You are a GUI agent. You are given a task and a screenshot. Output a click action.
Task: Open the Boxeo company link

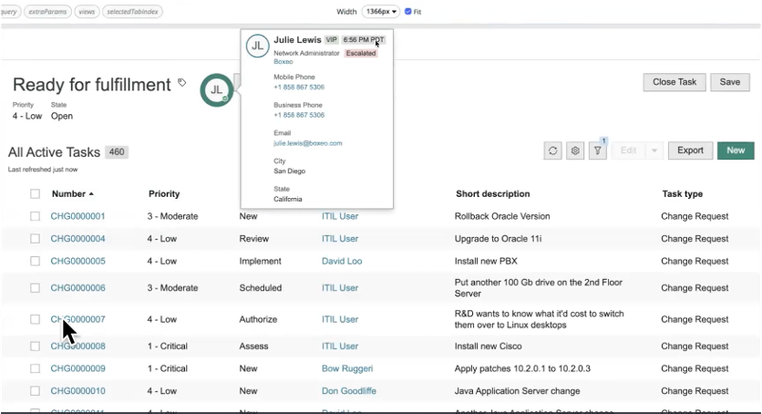point(283,62)
